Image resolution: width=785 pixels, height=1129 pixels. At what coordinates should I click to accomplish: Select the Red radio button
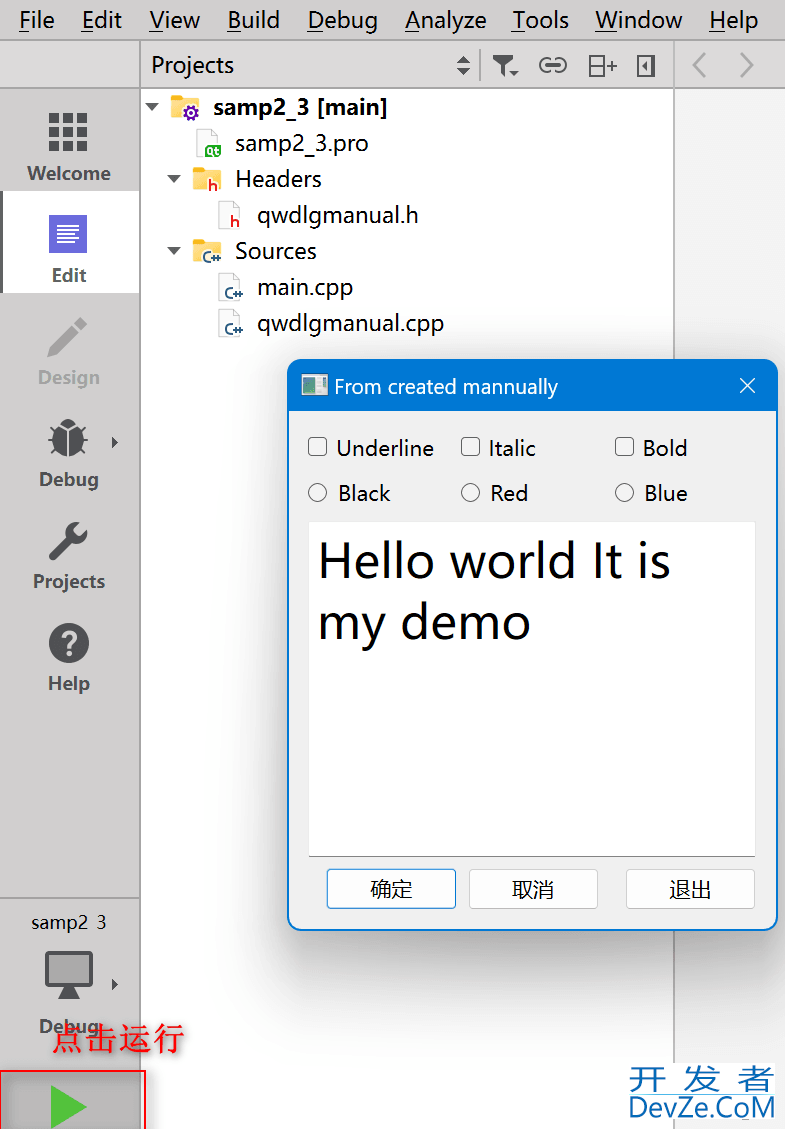[470, 492]
